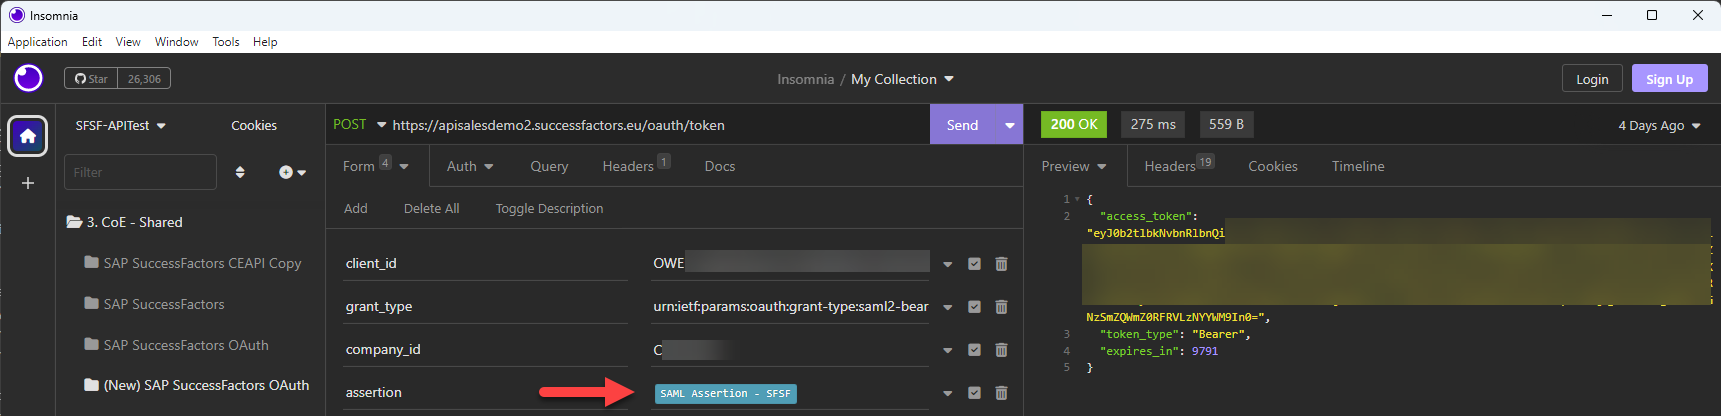Switch to the request Headers tab
Viewport: 1721px width, 416px height.
[x=636, y=166]
